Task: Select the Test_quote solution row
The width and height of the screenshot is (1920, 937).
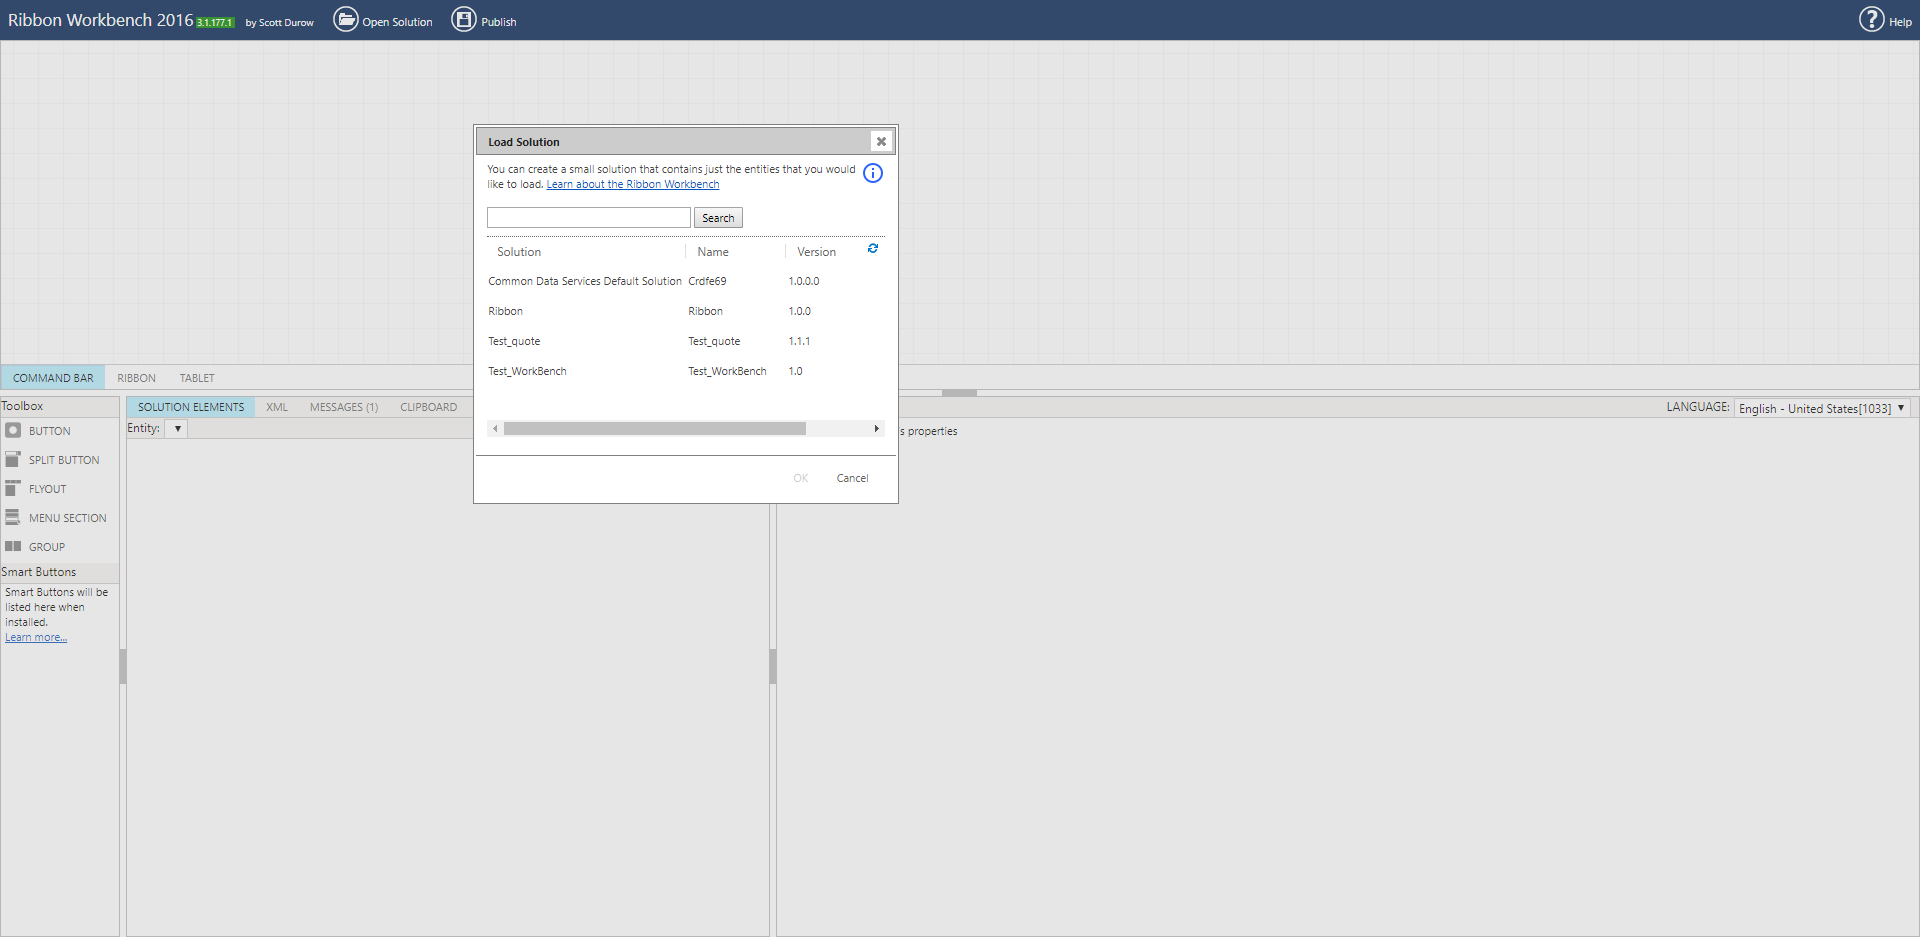Action: pyautogui.click(x=515, y=341)
